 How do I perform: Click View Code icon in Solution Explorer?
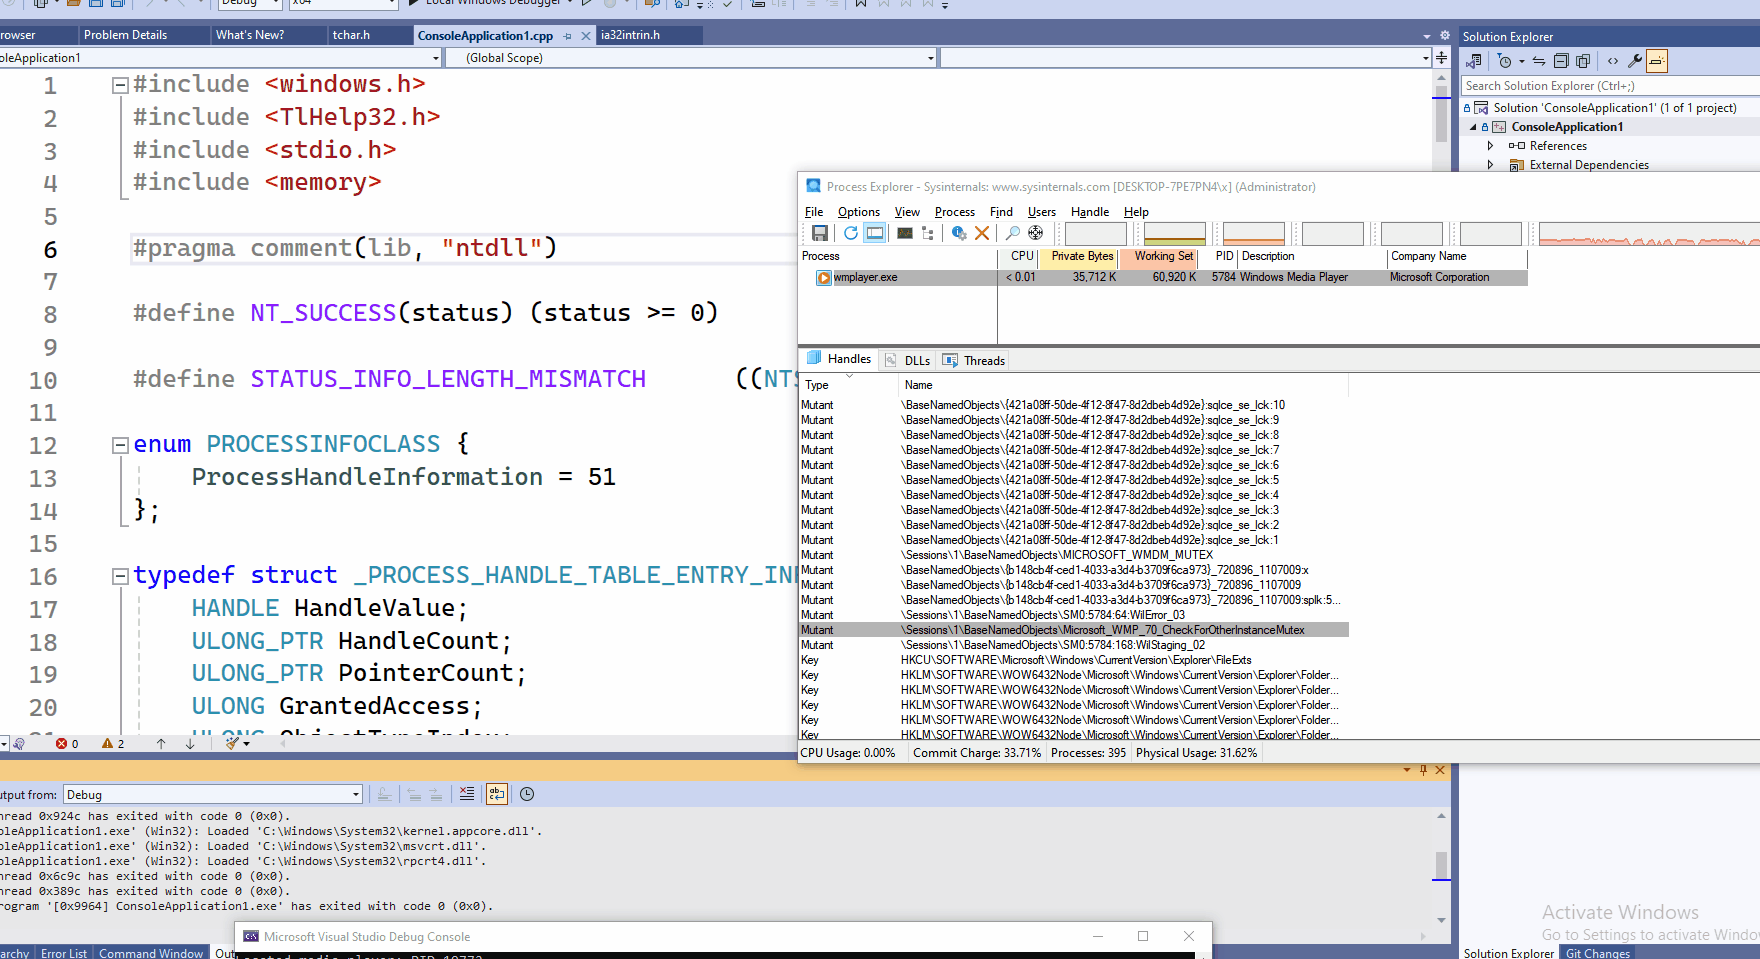(1613, 61)
